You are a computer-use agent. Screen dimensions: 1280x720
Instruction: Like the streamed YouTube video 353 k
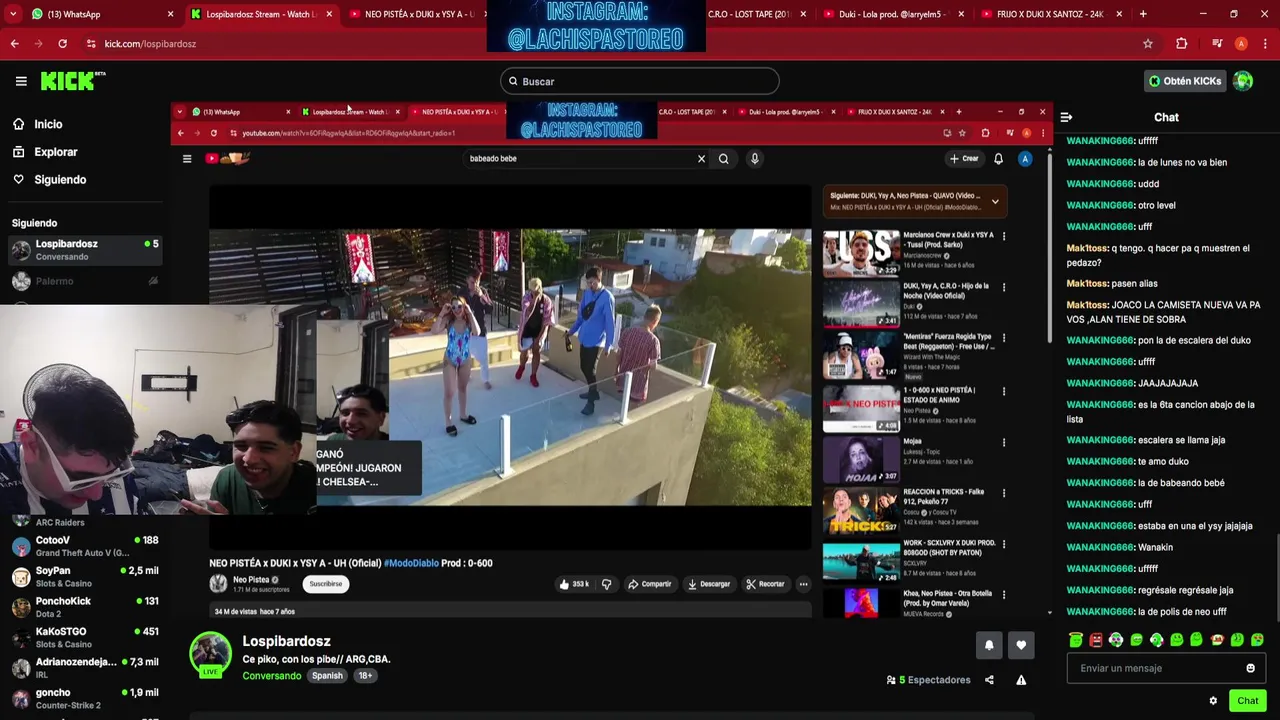pyautogui.click(x=573, y=584)
